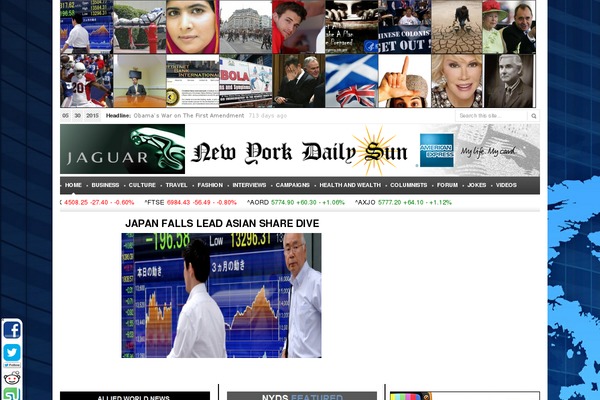This screenshot has height=400, width=600.
Task: Click the ALLIED WORLD NEWS header
Action: pyautogui.click(x=135, y=396)
